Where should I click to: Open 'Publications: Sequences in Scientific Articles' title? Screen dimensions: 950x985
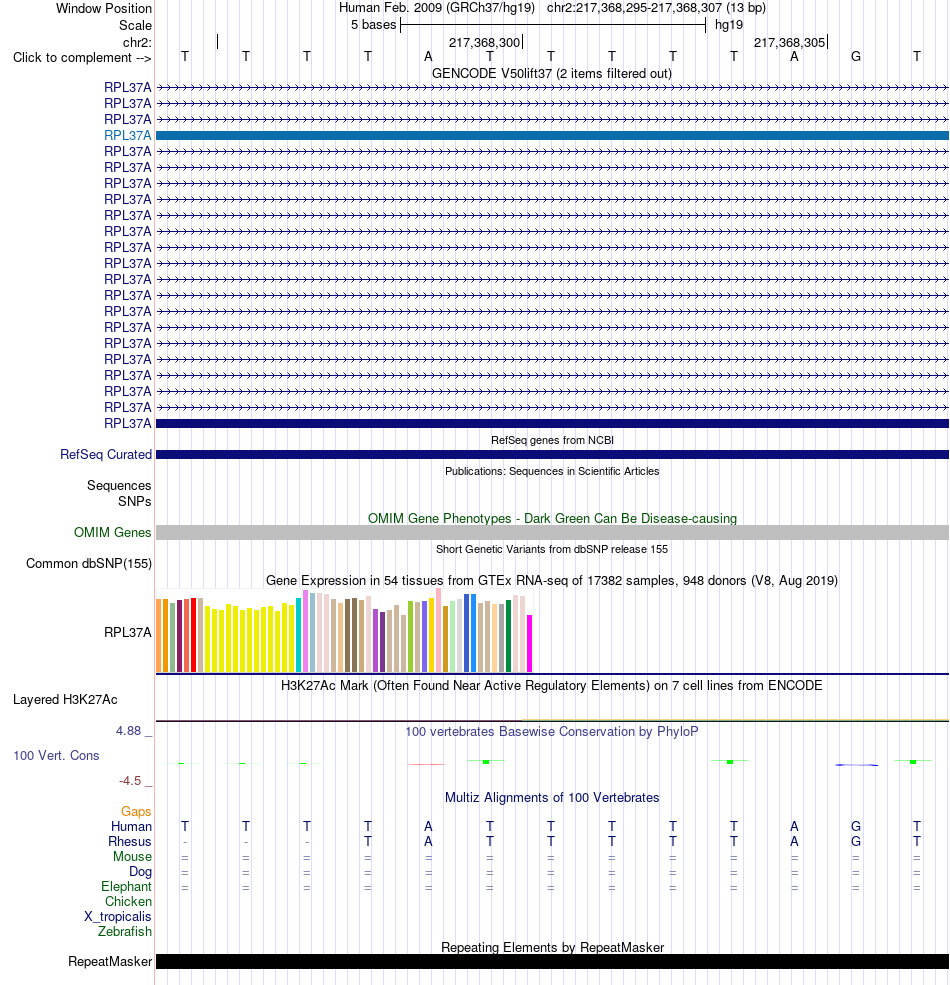tap(552, 471)
